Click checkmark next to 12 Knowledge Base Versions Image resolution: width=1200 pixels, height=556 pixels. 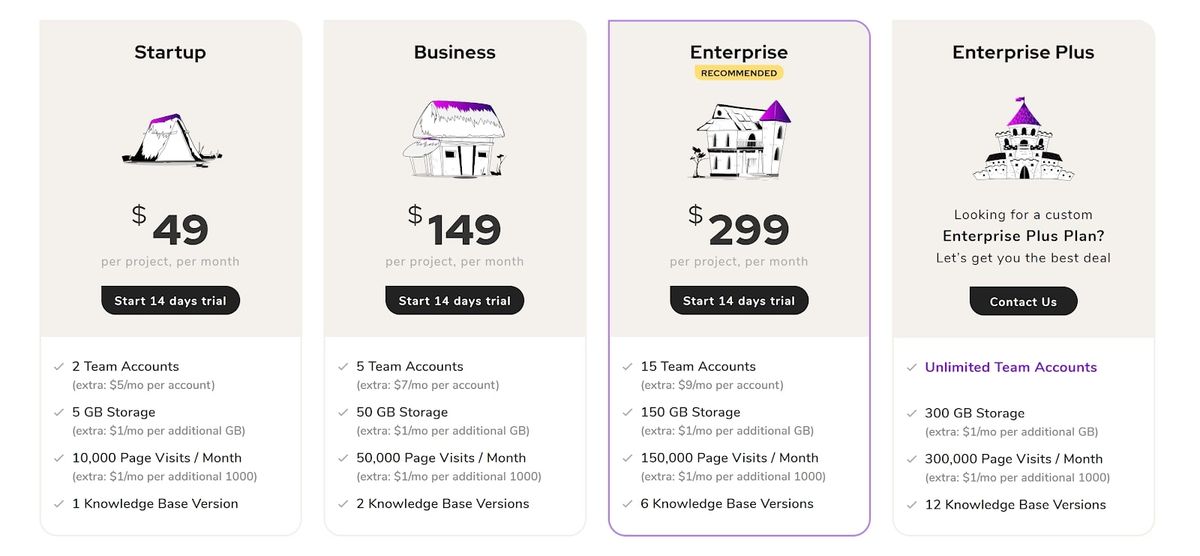912,505
